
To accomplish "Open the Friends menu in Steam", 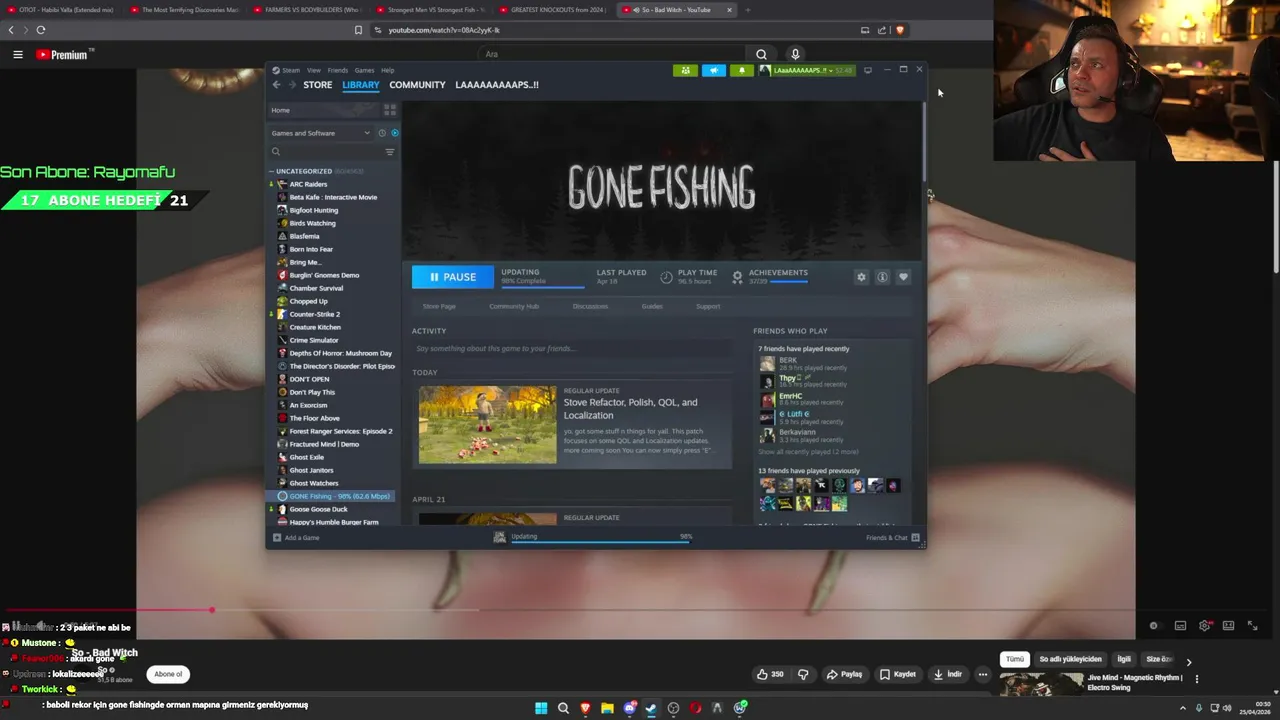I will tap(338, 70).
